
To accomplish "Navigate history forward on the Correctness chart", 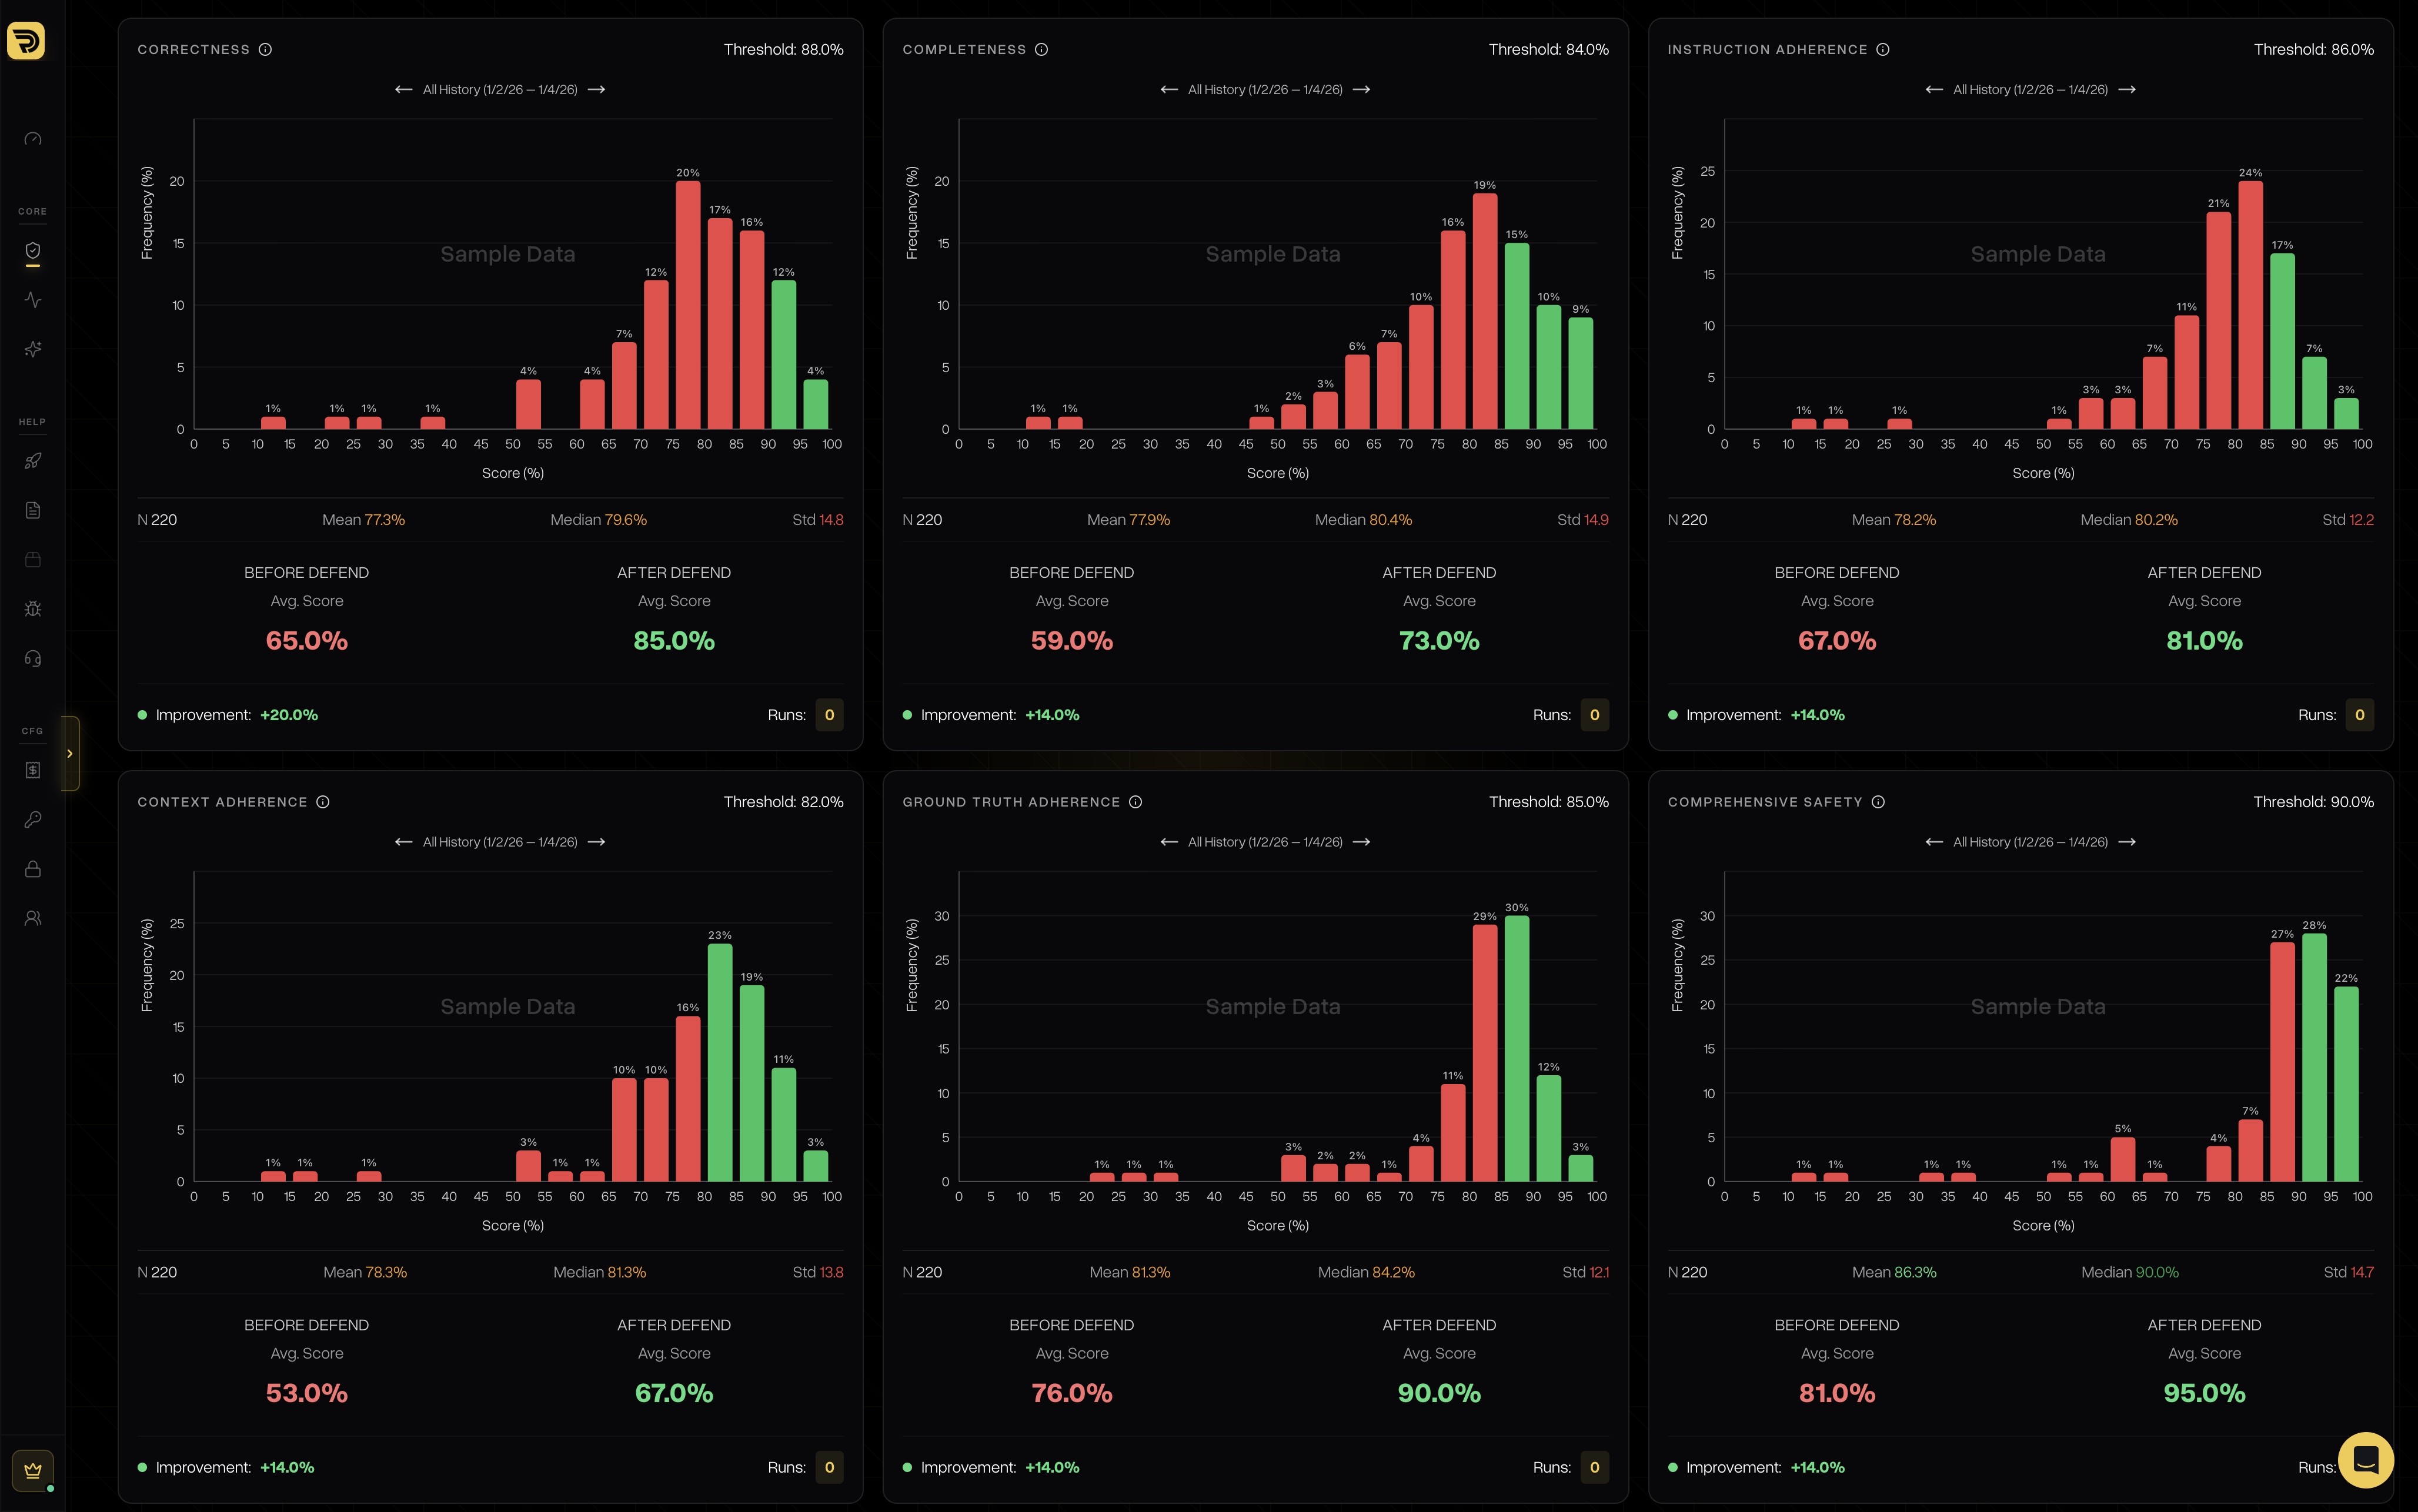I will coord(597,89).
